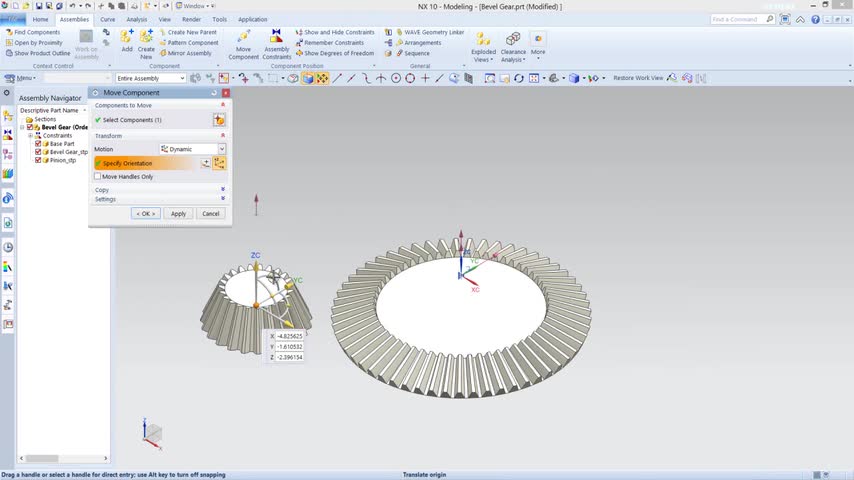The height and width of the screenshot is (480, 854).
Task: Click the X coordinate input field
Action: coord(289,336)
